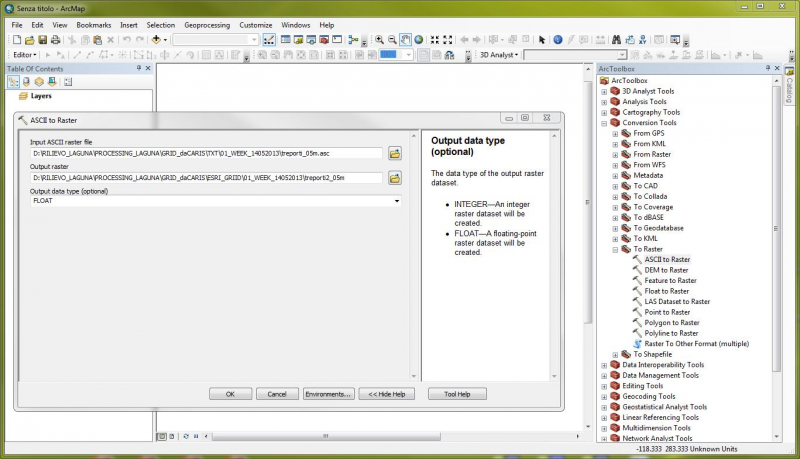Open the 3D Analyst dropdown menu
Image resolution: width=800 pixels, height=459 pixels.
(498, 55)
